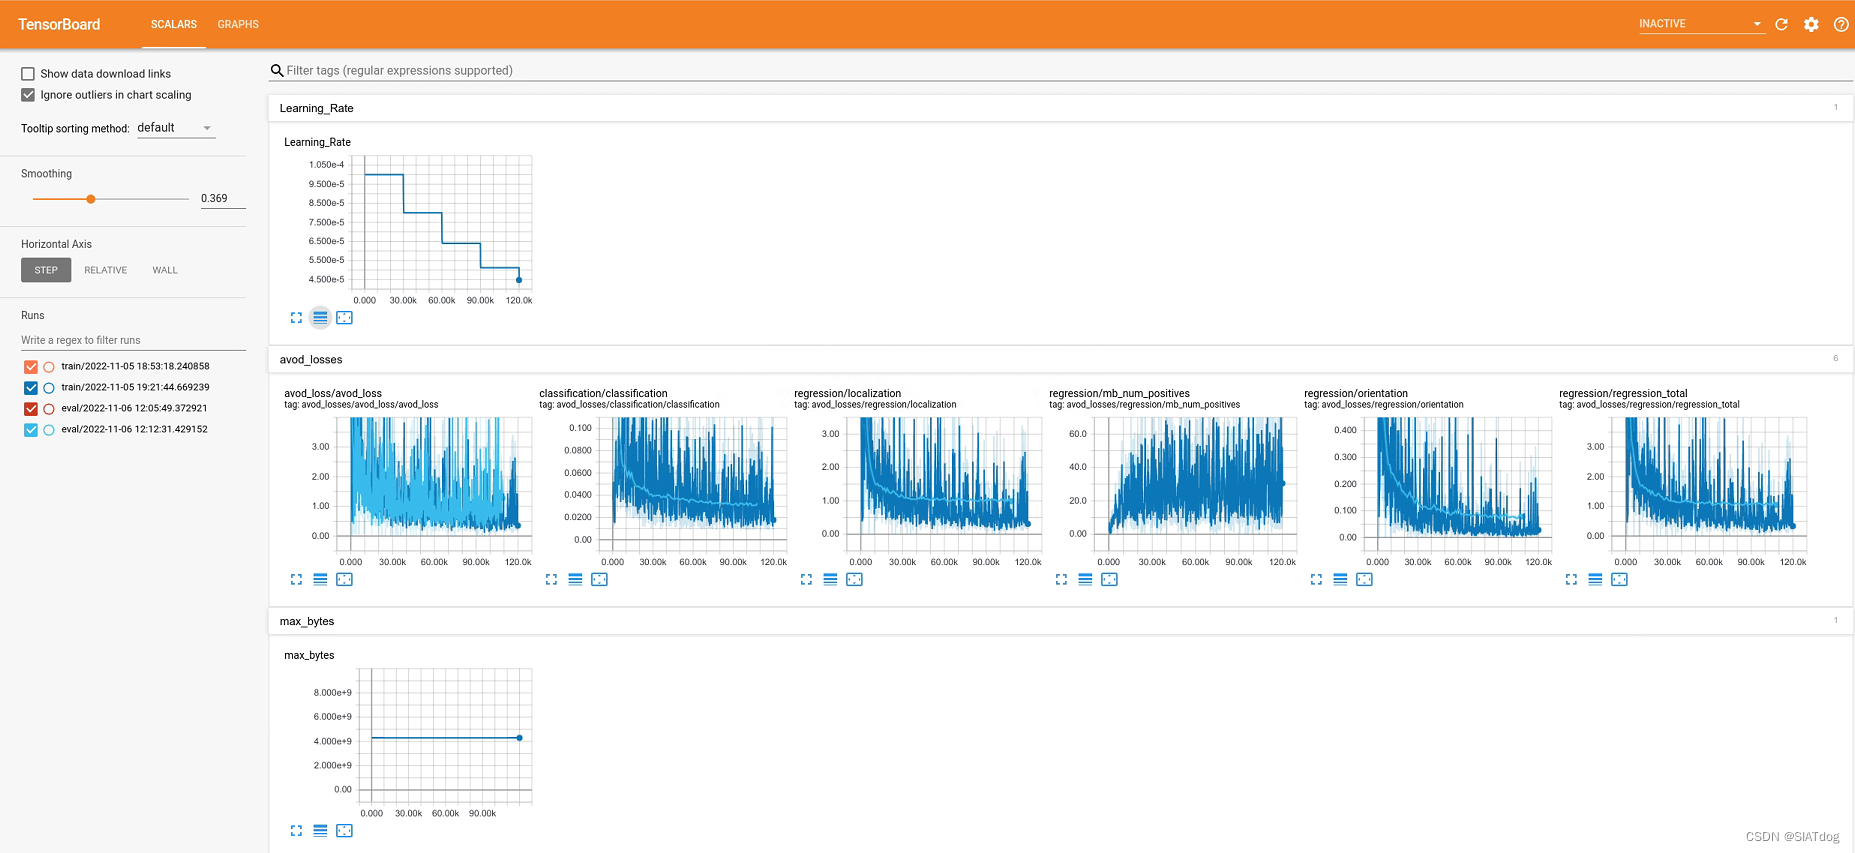The image size is (1855, 853).
Task: Select only run eval 12:05:49 radio circle
Action: click(x=49, y=409)
